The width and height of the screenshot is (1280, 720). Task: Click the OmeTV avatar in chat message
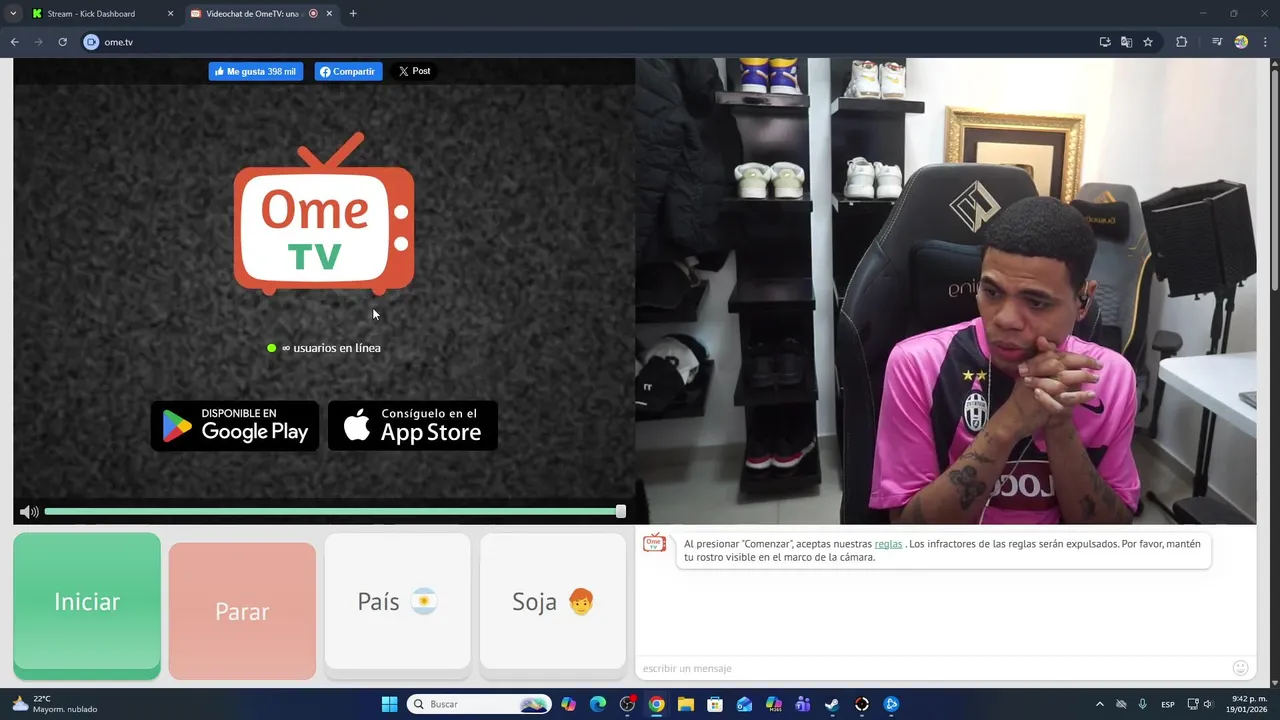point(654,543)
